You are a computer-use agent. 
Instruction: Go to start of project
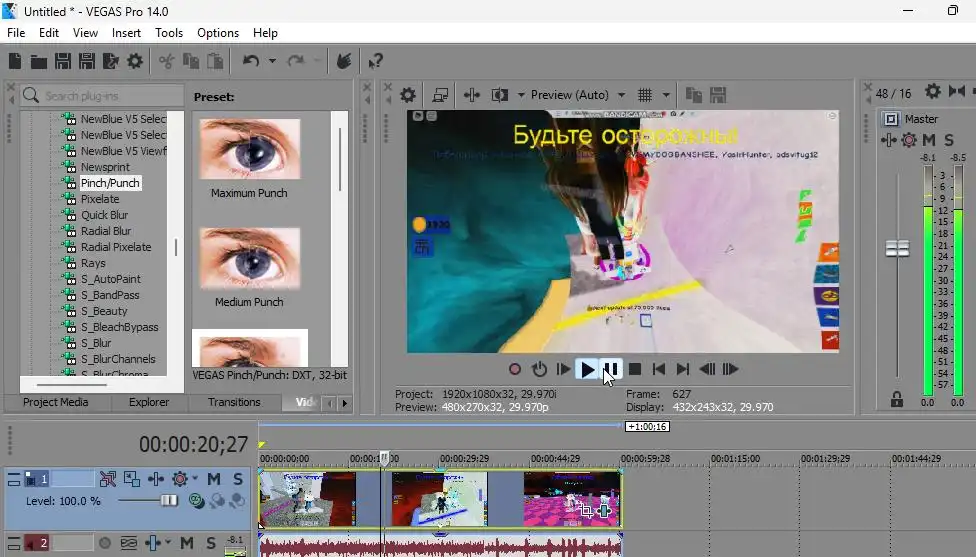pyautogui.click(x=659, y=370)
